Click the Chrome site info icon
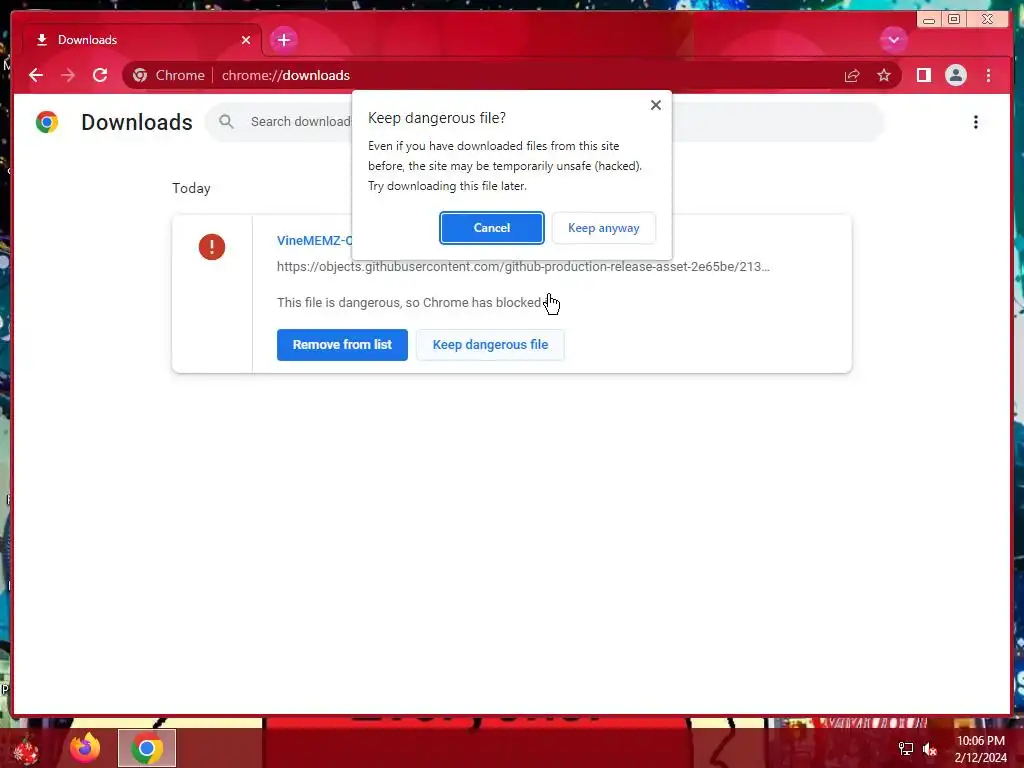Image resolution: width=1024 pixels, height=768 pixels. 140,75
